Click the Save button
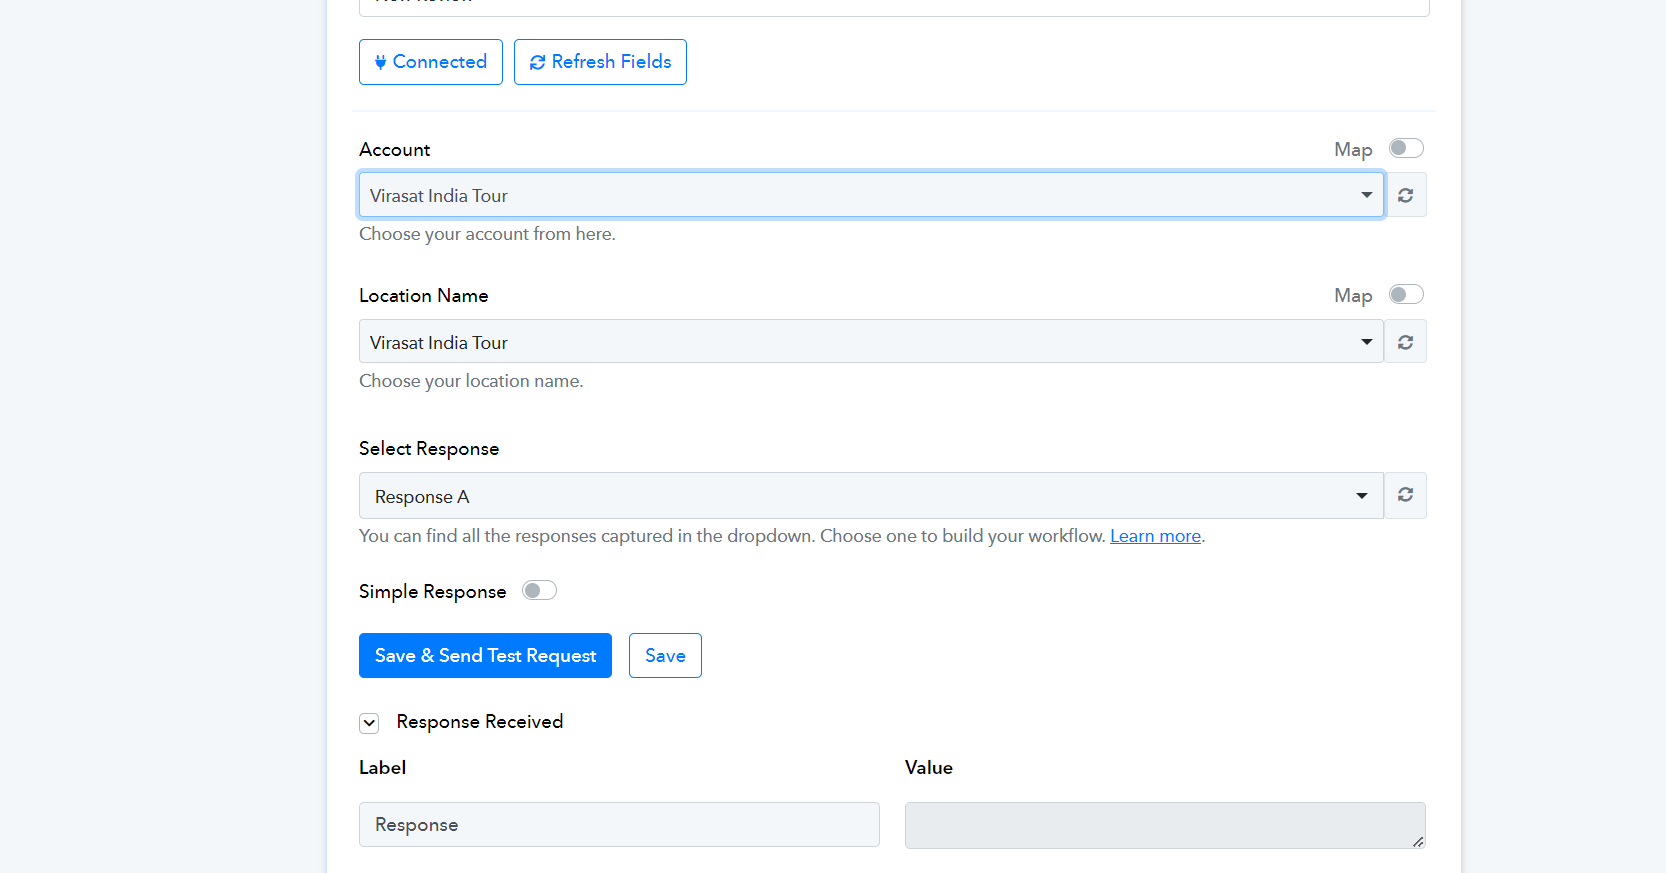This screenshot has height=873, width=1666. click(x=665, y=656)
